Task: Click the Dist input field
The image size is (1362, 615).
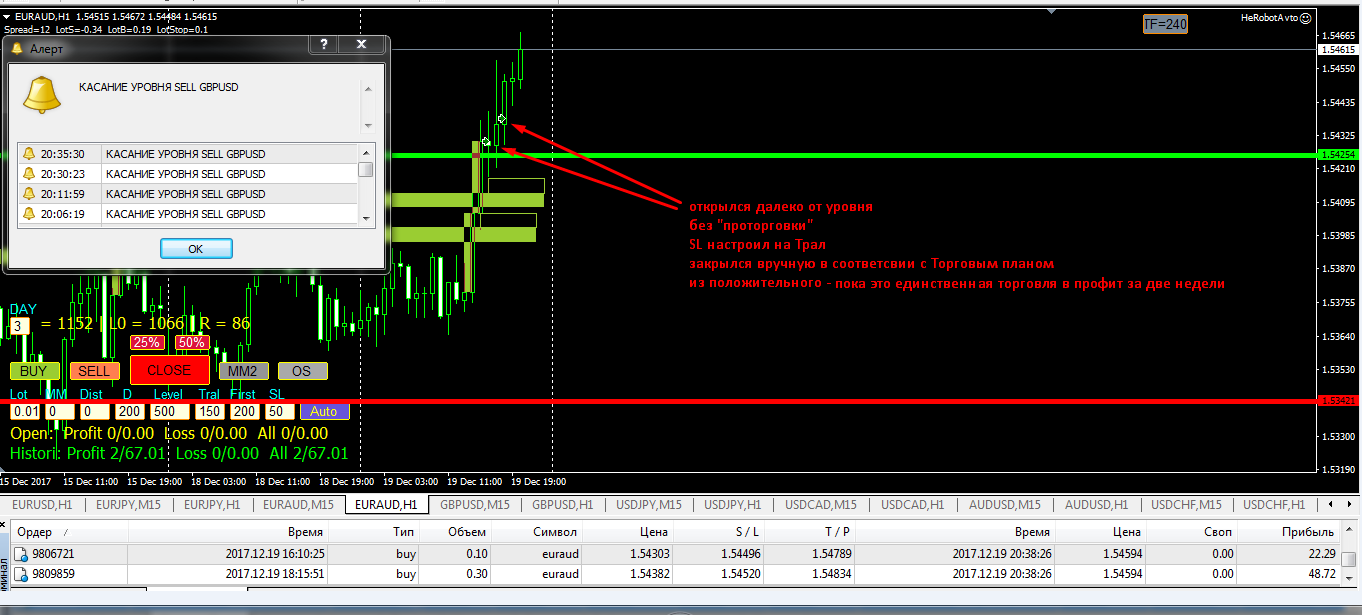Action: click(x=95, y=411)
